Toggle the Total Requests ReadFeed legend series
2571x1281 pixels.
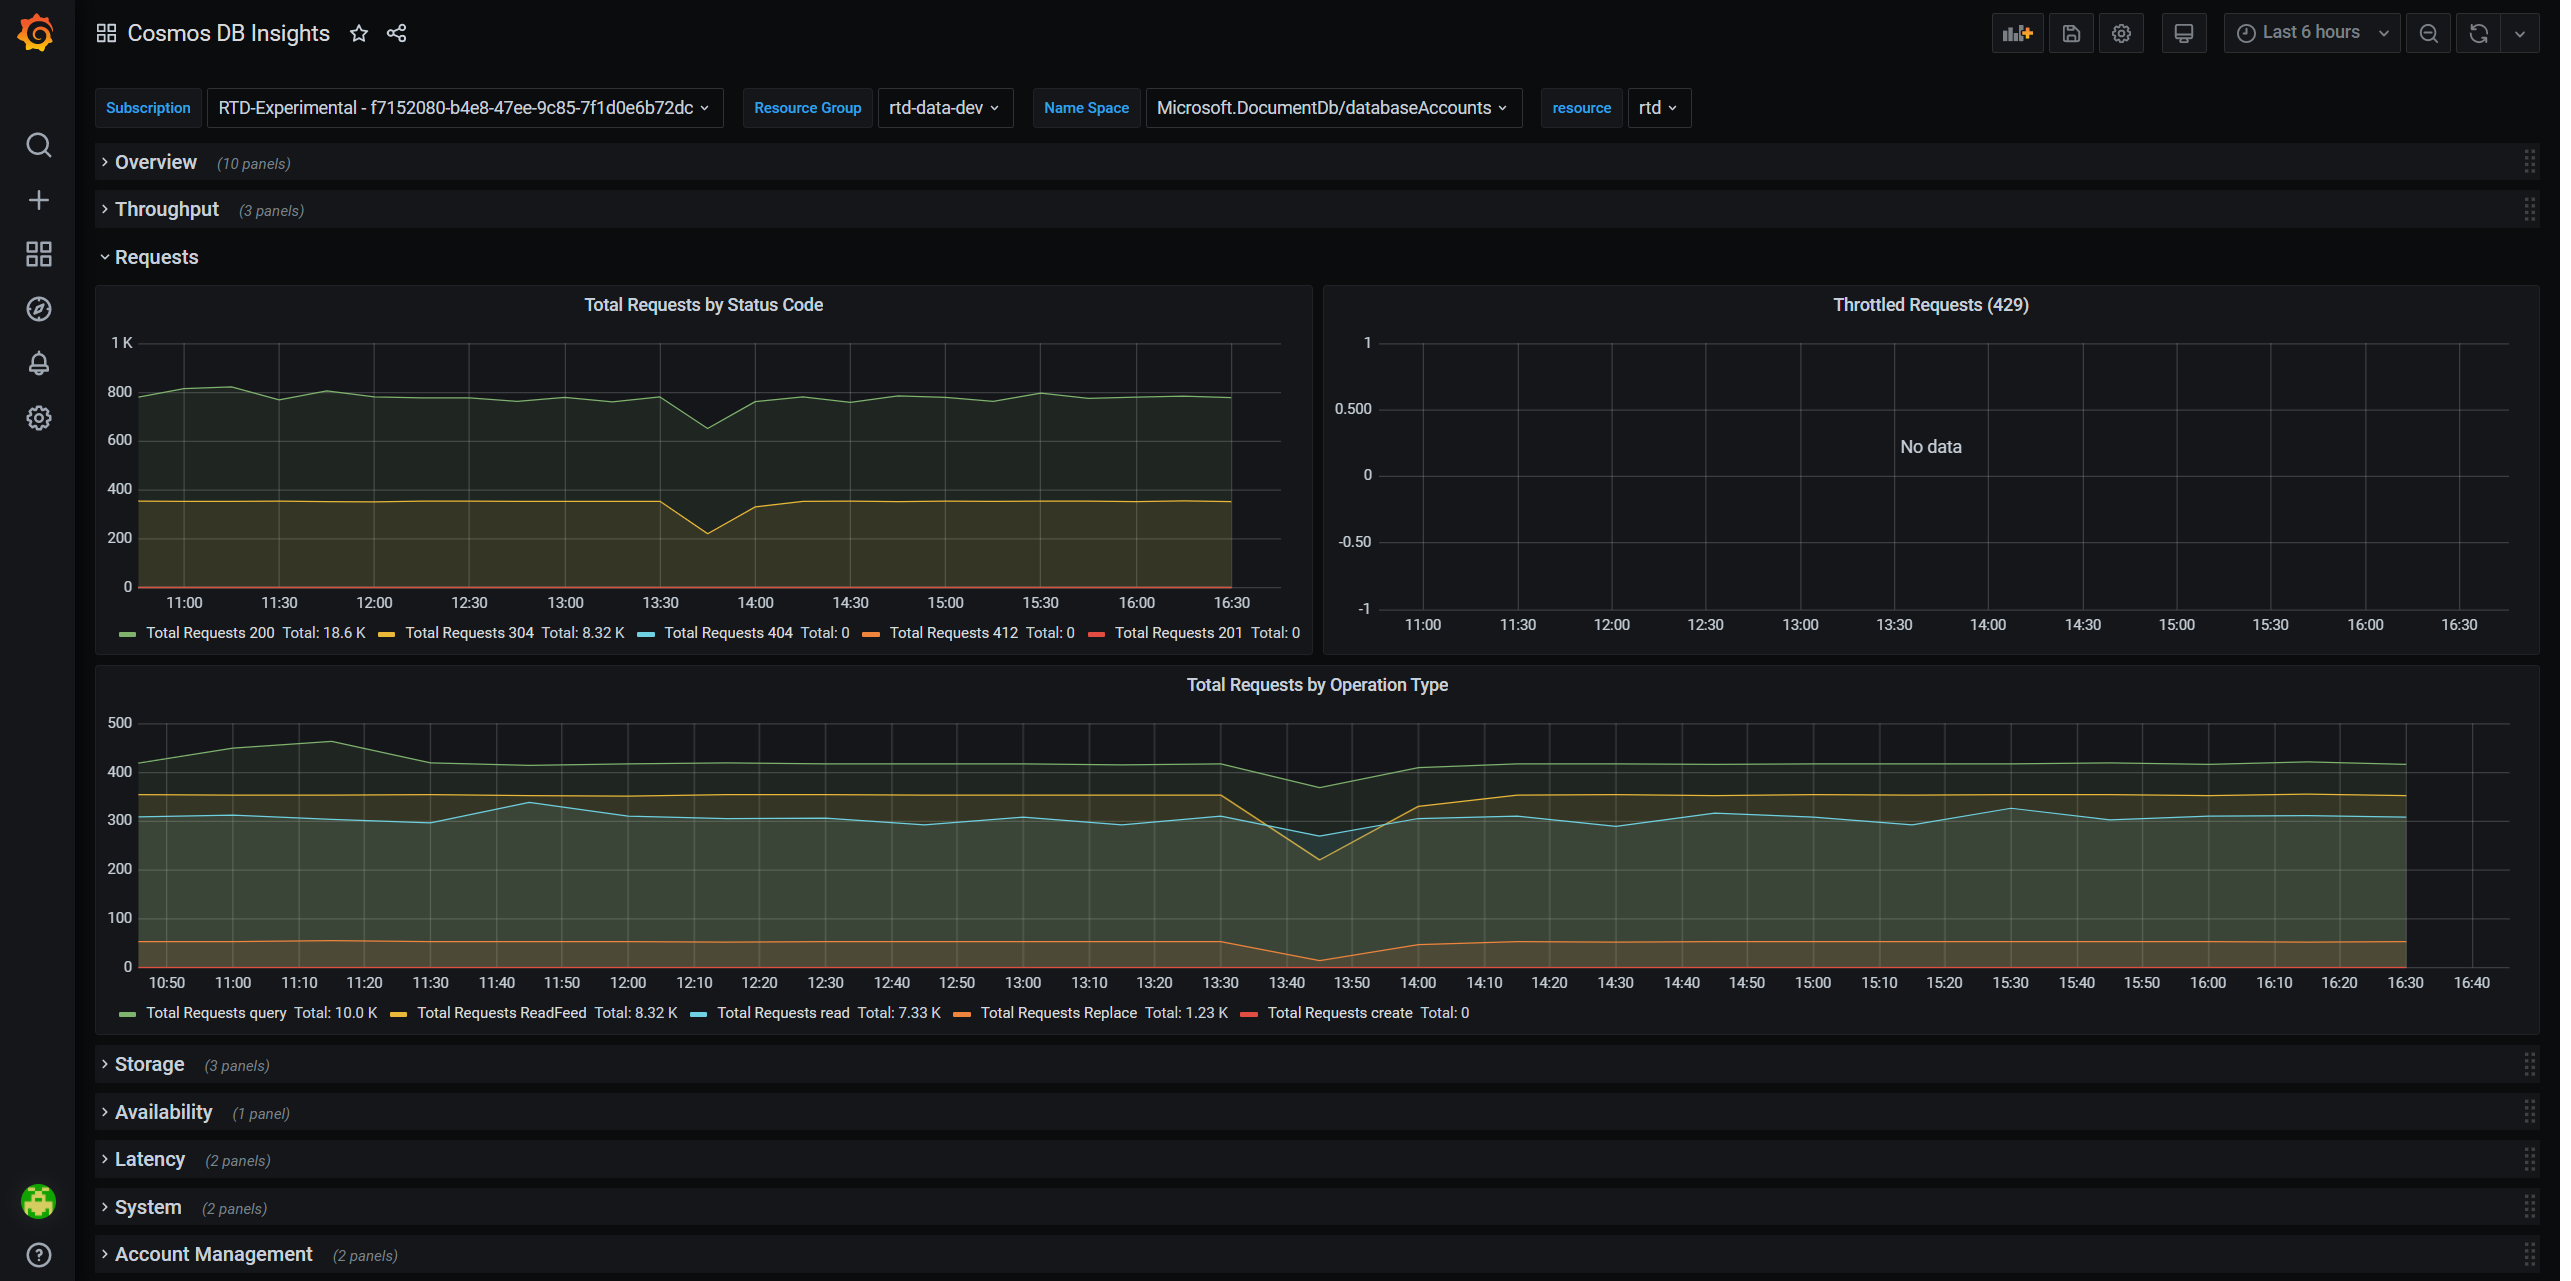(x=501, y=1013)
